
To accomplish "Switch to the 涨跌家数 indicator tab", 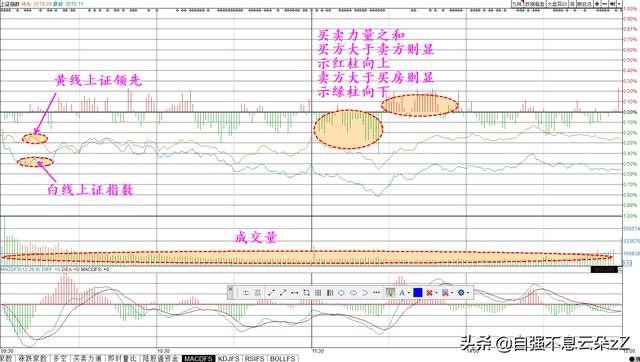I will tap(32, 358).
